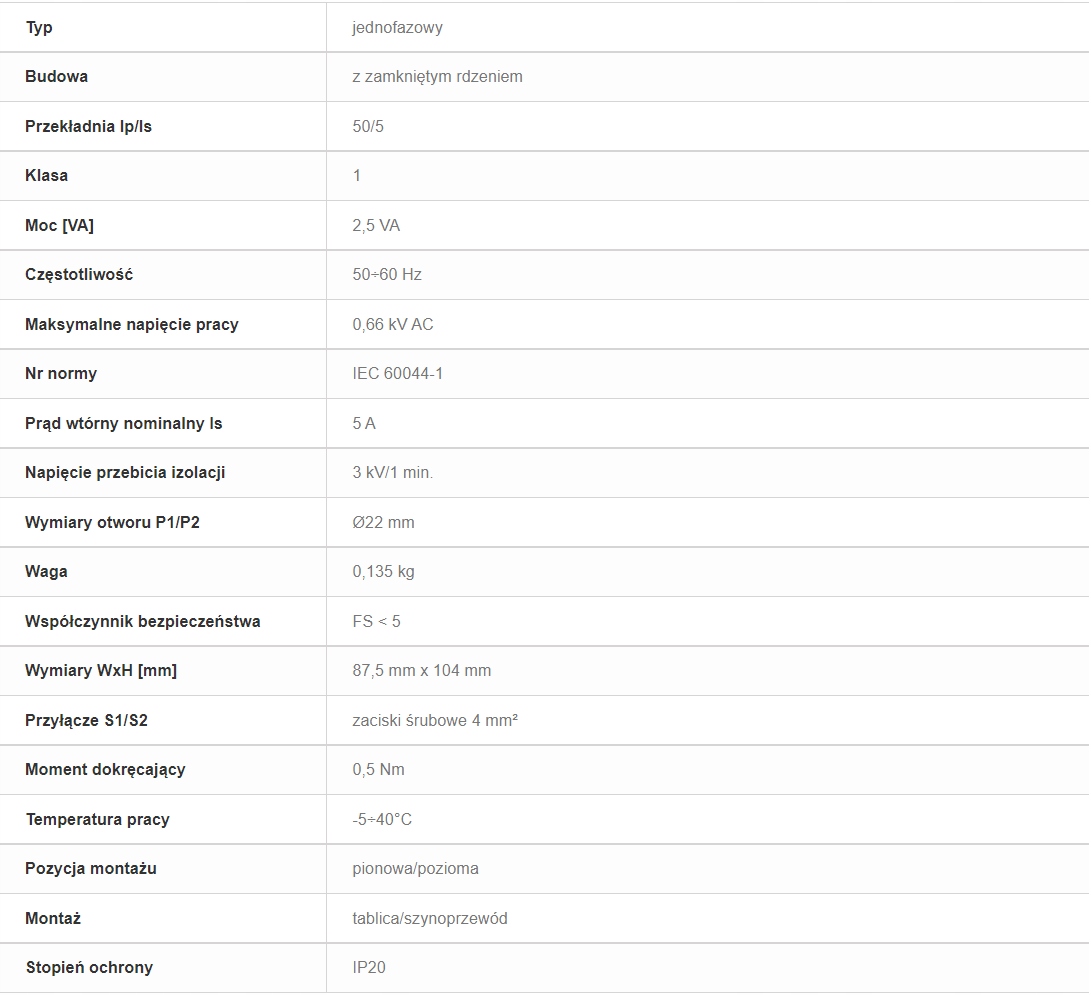1091x995 pixels.
Task: Click the "IP20" protection rating value
Action: (x=369, y=967)
